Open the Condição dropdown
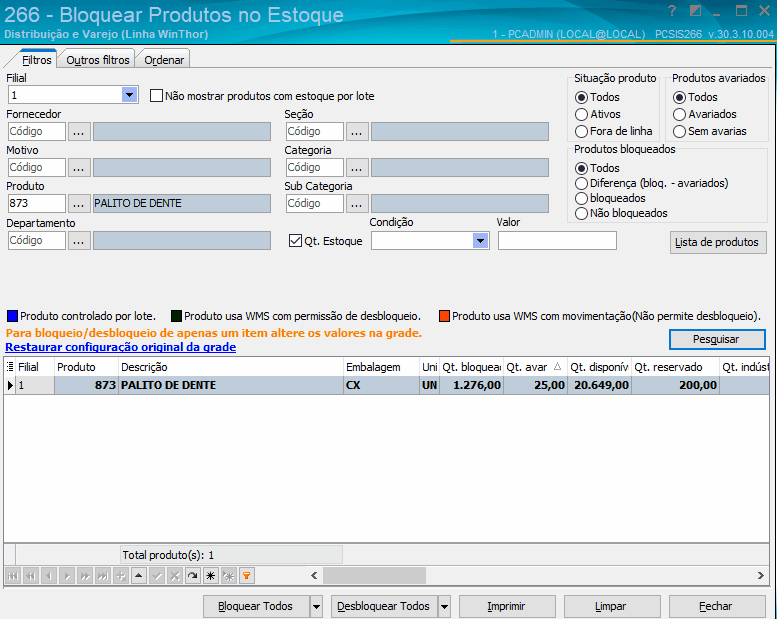Viewport: 777px width, 619px height. (x=480, y=241)
